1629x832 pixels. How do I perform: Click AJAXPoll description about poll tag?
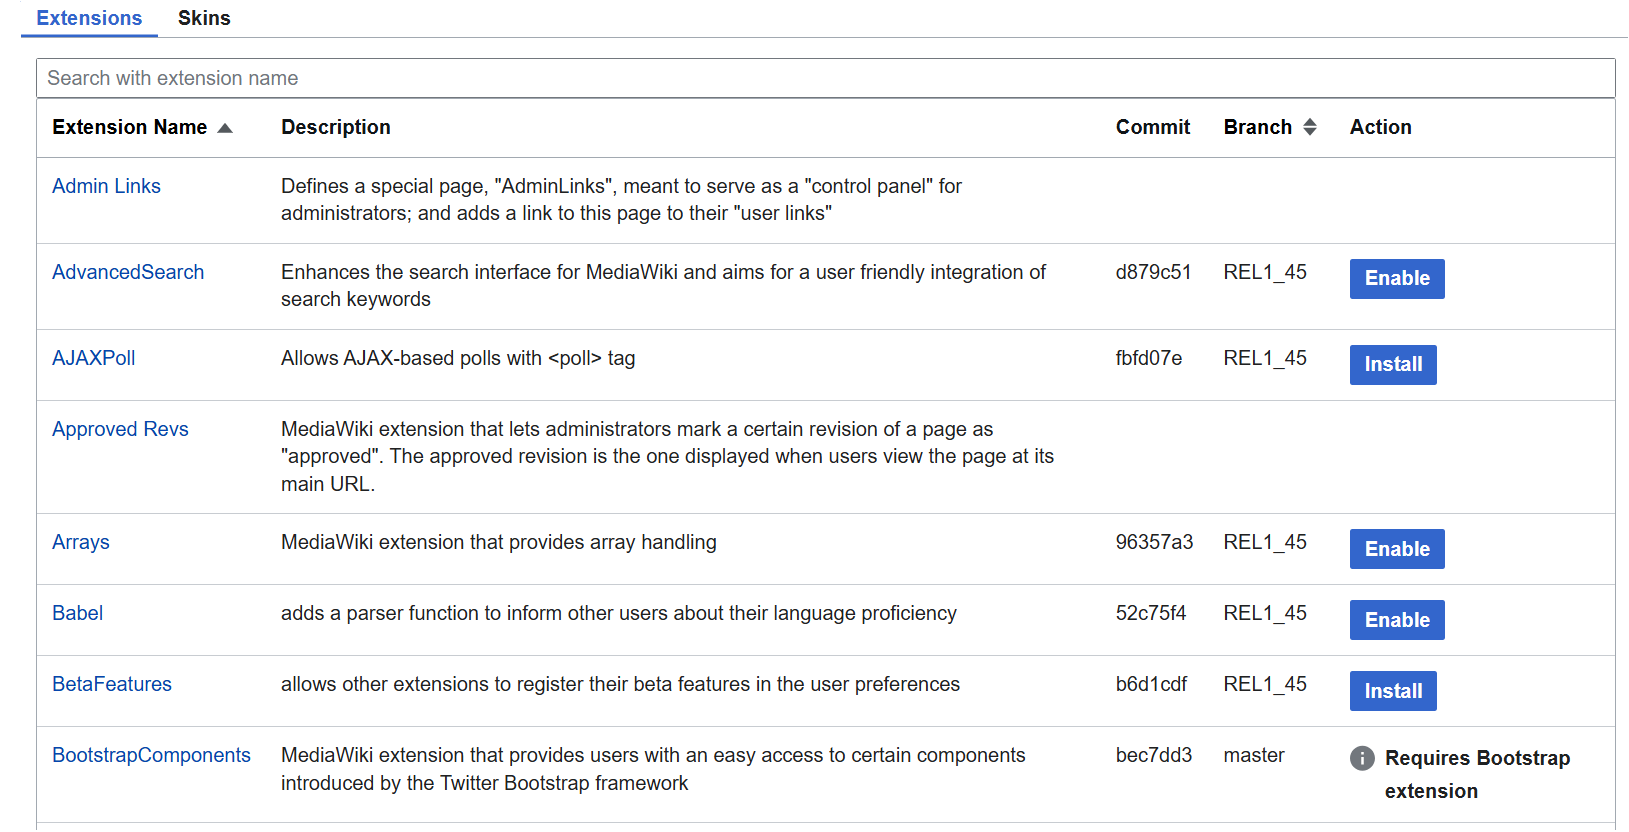pyautogui.click(x=458, y=358)
